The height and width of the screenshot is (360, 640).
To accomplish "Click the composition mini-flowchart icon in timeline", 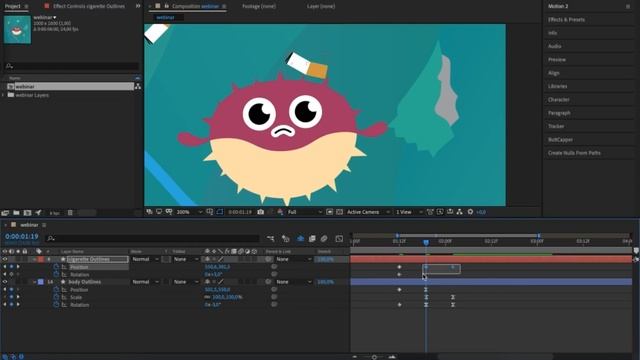I will [x=270, y=238].
